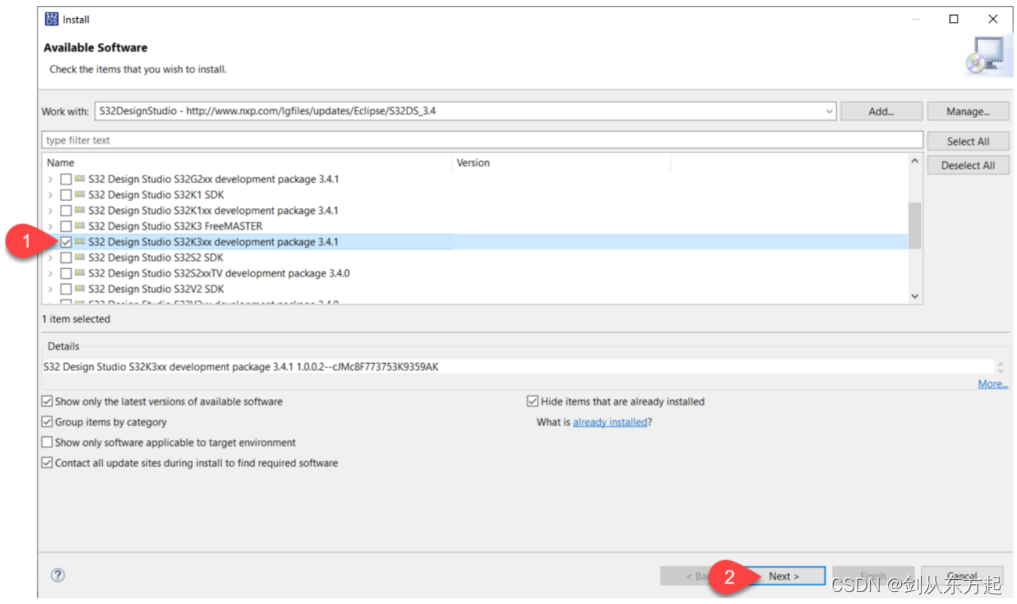This screenshot has width=1017, height=604.
Task: Click category icon of S32K3 FreeMASTER
Action: click(80, 225)
